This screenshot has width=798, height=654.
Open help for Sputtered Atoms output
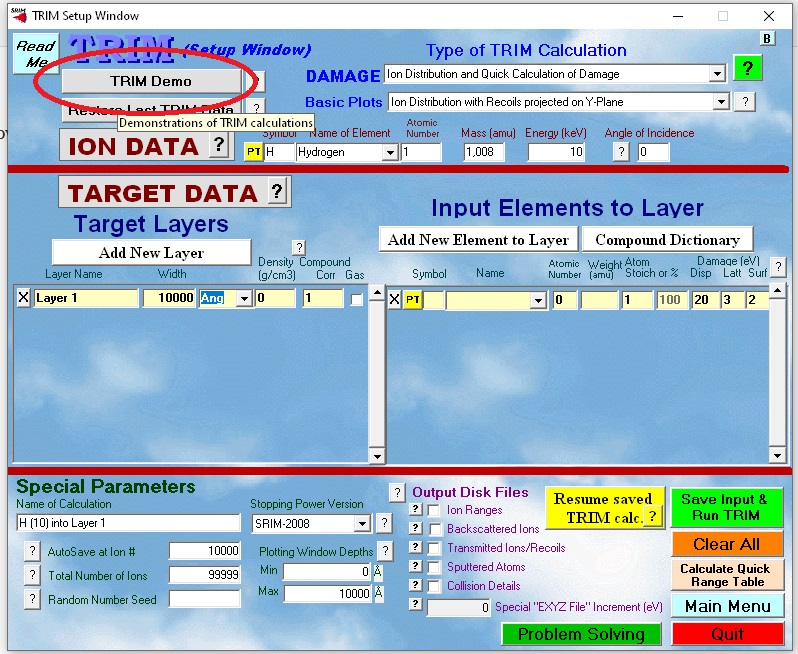[x=415, y=566]
